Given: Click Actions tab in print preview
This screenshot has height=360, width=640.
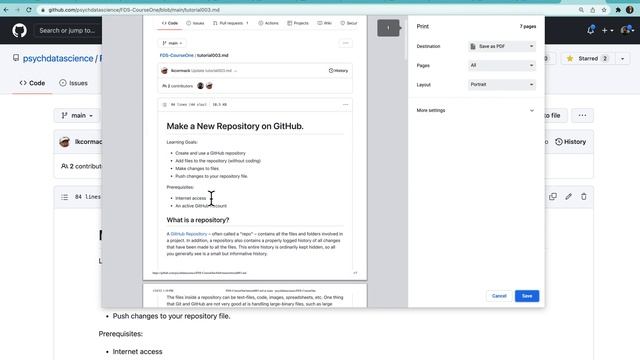Looking at the screenshot, I should coord(269,23).
